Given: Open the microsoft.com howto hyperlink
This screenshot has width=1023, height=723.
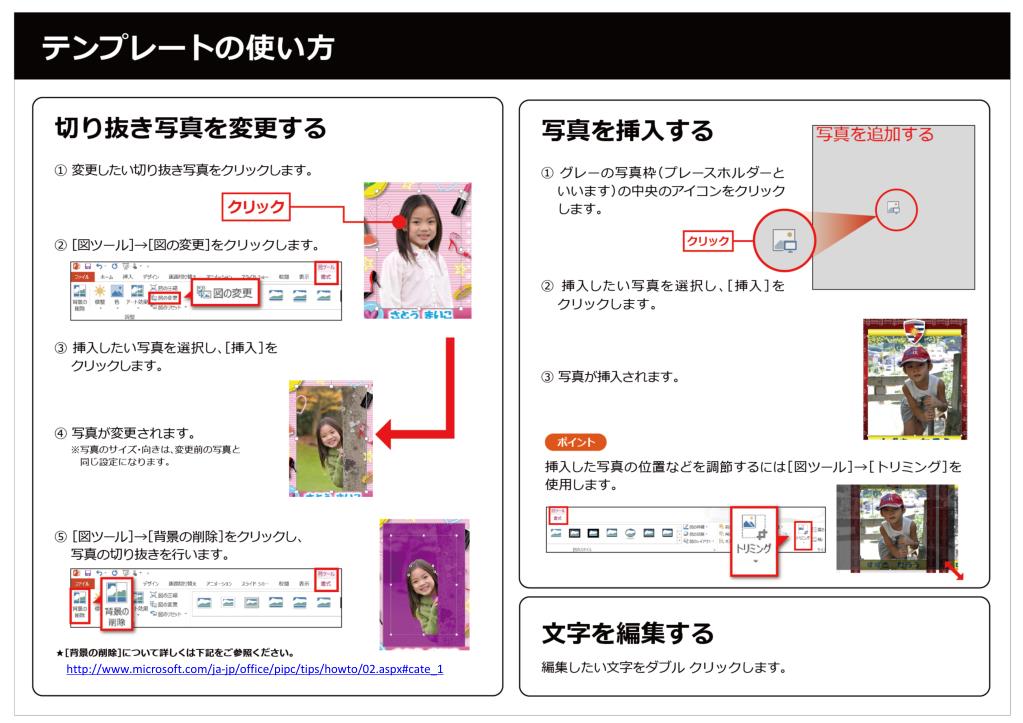Looking at the screenshot, I should (x=254, y=669).
